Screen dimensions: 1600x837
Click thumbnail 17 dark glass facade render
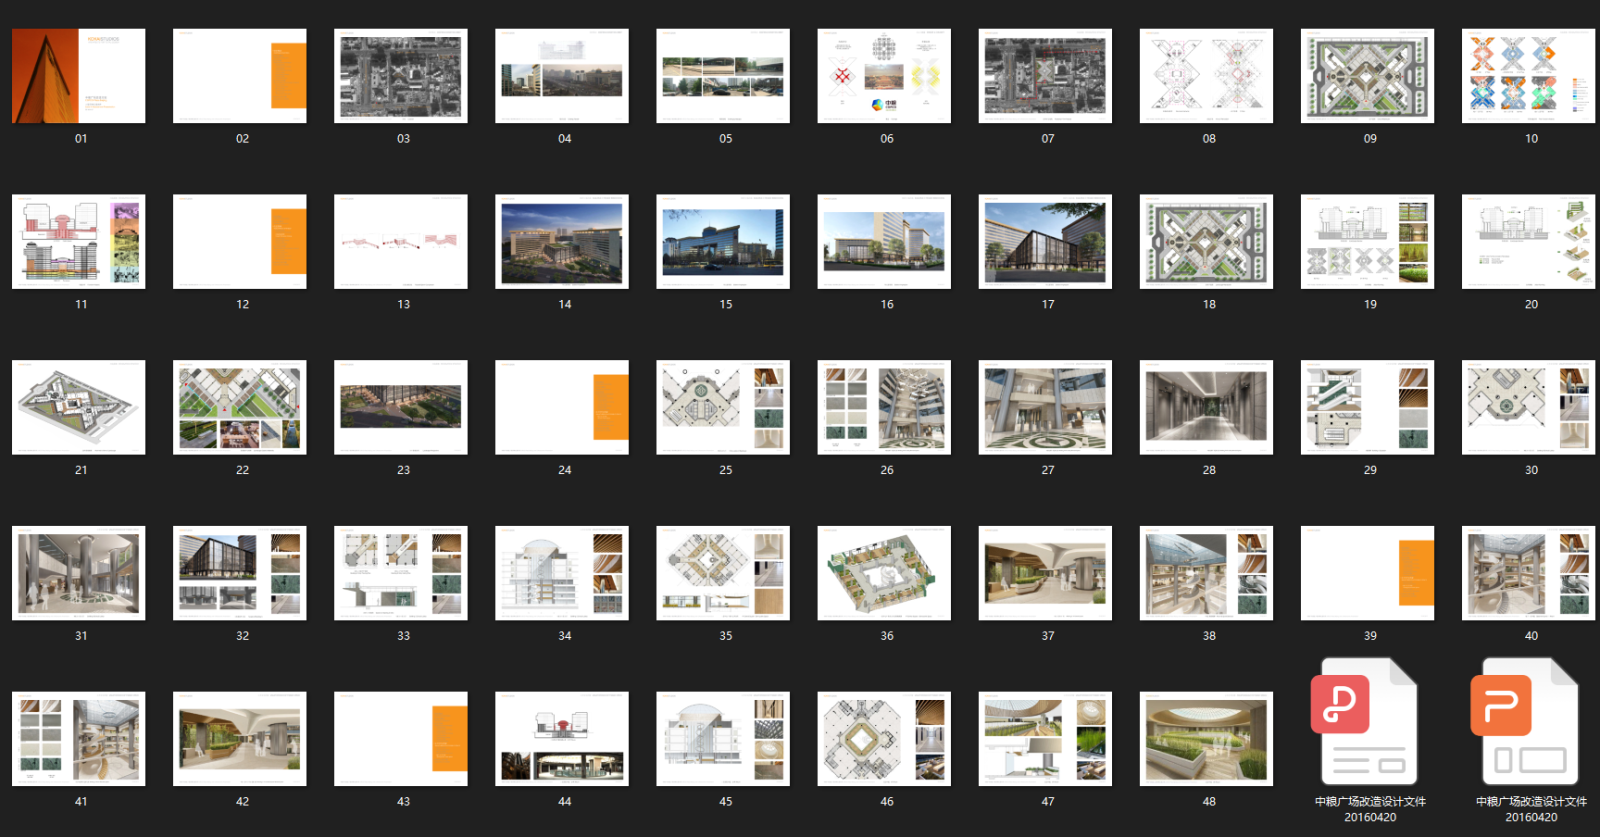(x=1045, y=242)
